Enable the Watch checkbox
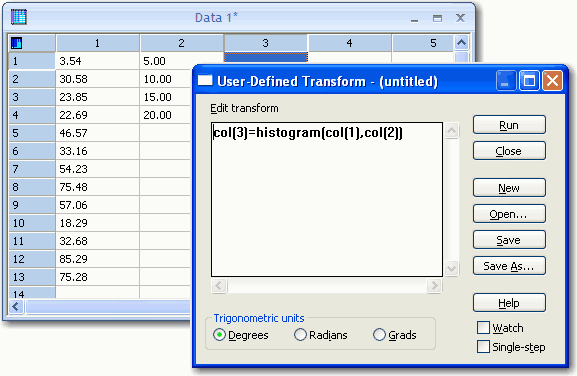The image size is (577, 376). (483, 327)
